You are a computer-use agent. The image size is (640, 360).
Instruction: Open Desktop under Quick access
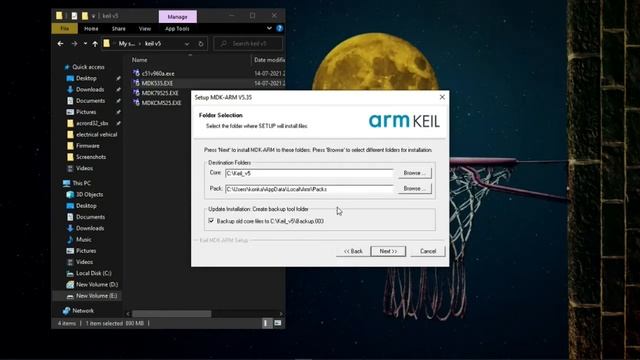[x=86, y=78]
